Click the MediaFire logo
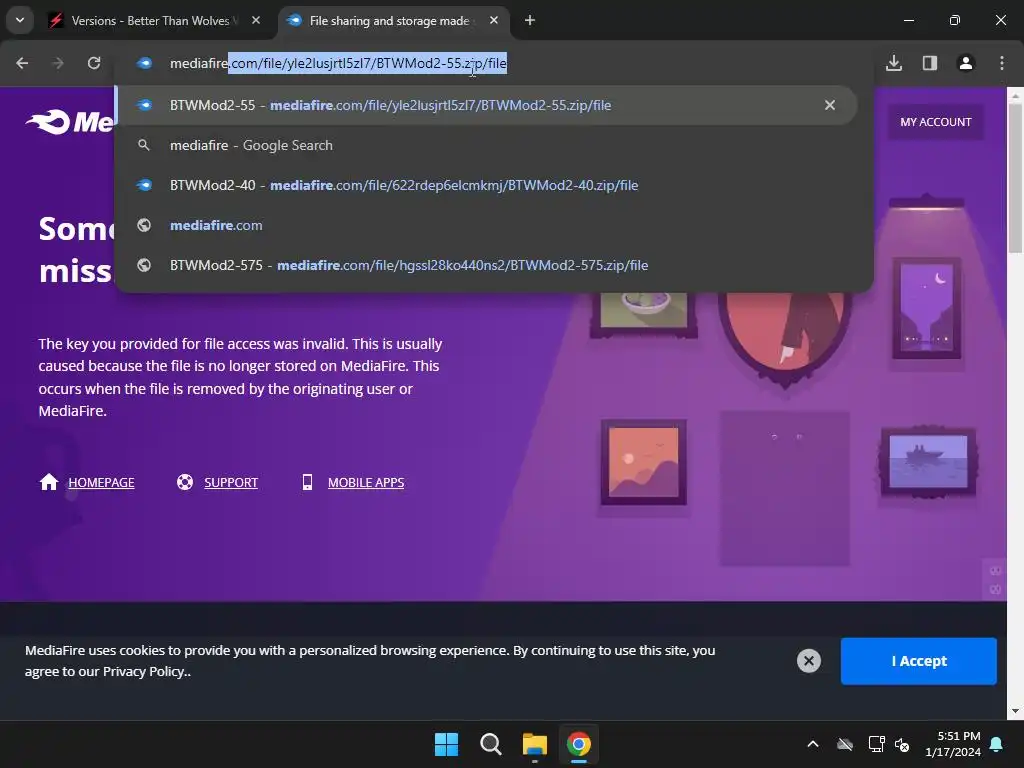The image size is (1024, 768). [69, 122]
